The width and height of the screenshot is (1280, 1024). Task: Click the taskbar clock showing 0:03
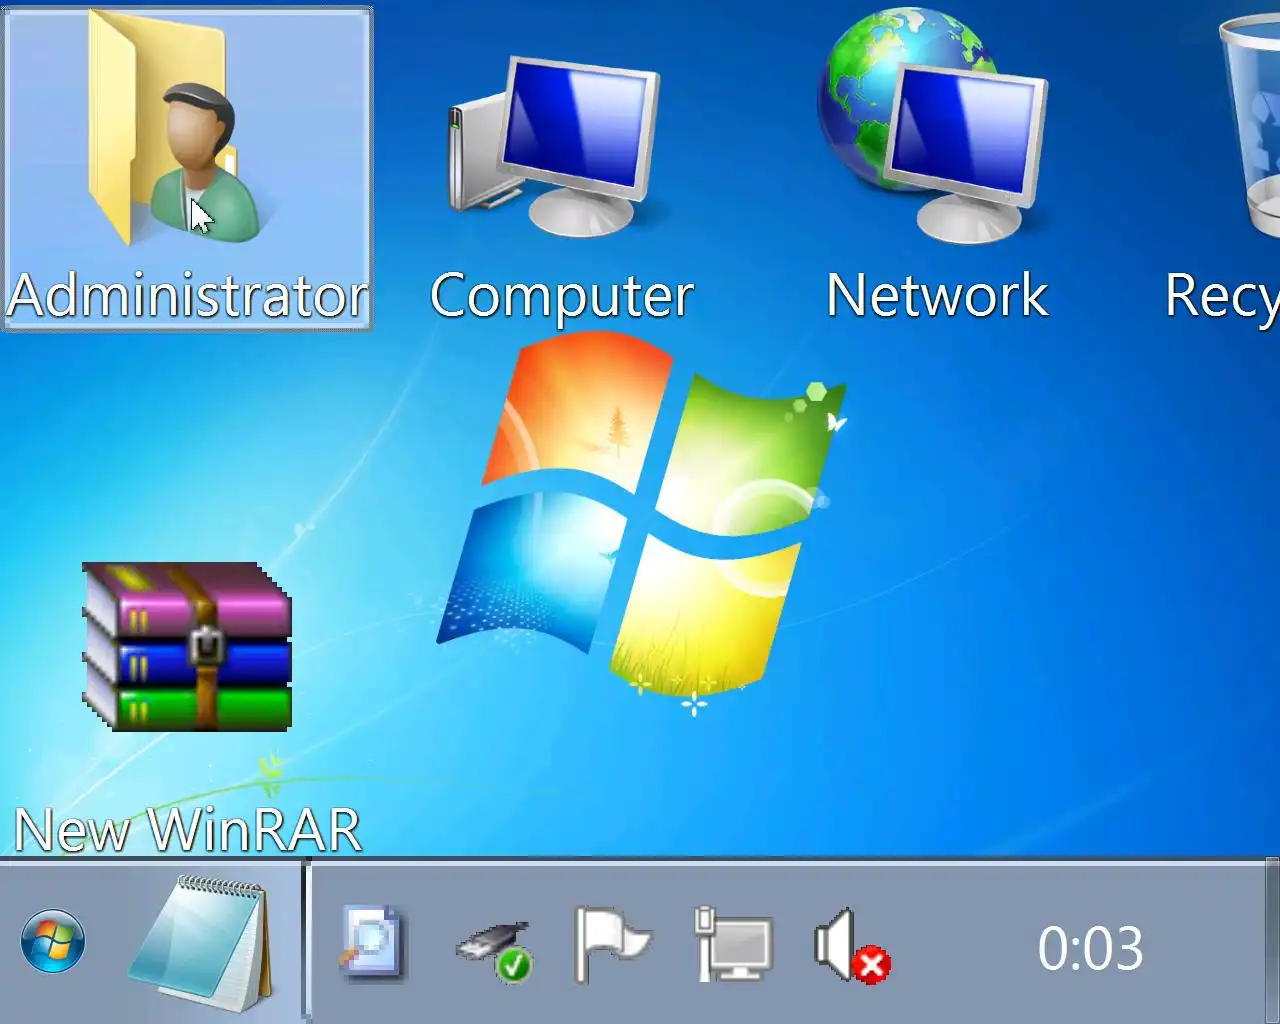pyautogui.click(x=1090, y=948)
